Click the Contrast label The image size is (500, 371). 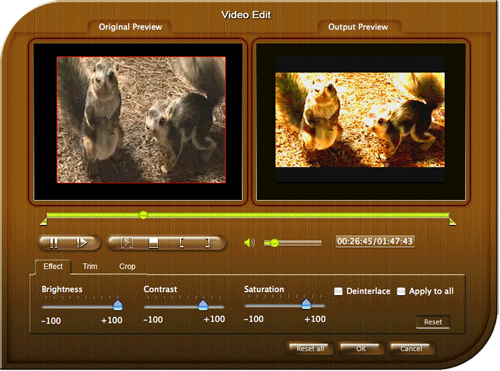[x=160, y=289]
